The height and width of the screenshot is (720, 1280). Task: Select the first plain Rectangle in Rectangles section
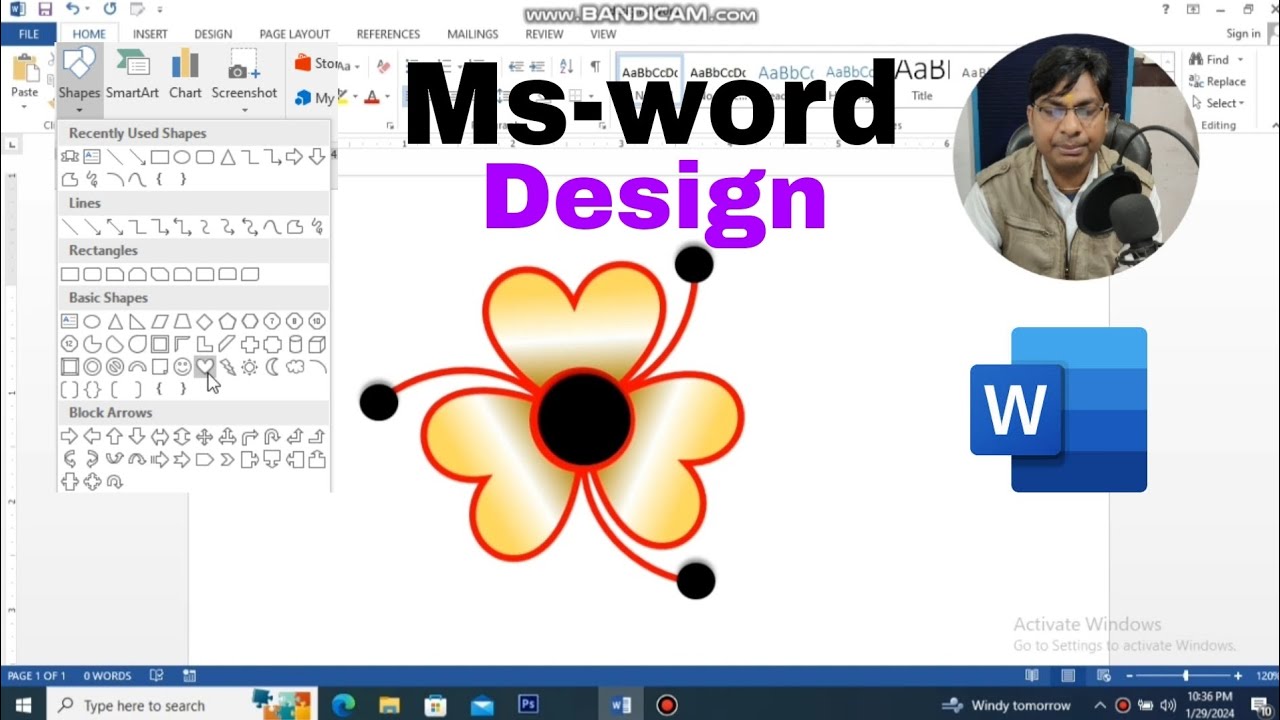point(69,274)
